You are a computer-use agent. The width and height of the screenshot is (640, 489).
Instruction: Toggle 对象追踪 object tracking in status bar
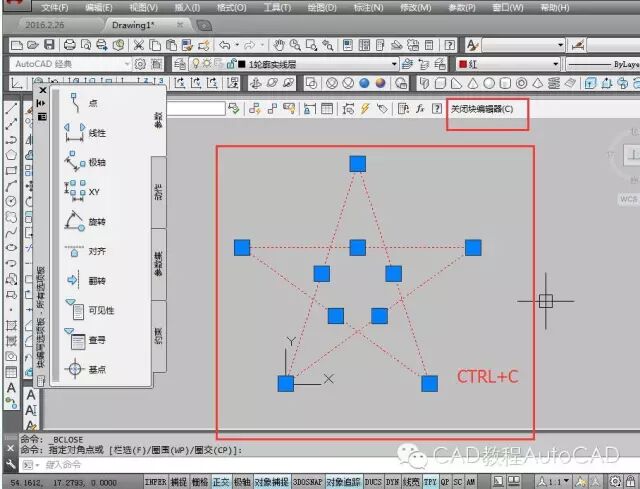coord(343,482)
